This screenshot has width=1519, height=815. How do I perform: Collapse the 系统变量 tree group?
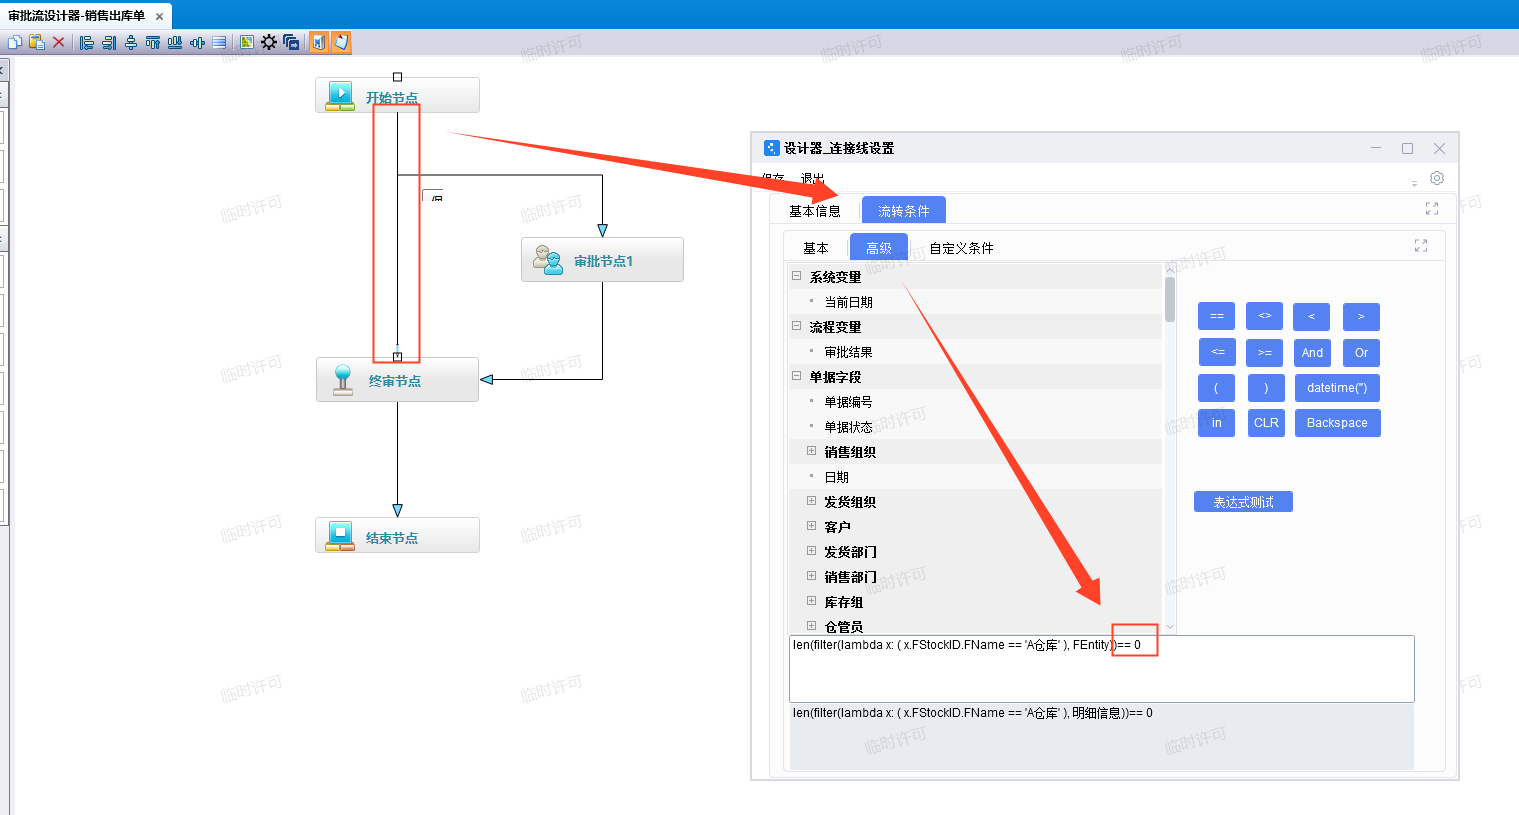point(797,276)
